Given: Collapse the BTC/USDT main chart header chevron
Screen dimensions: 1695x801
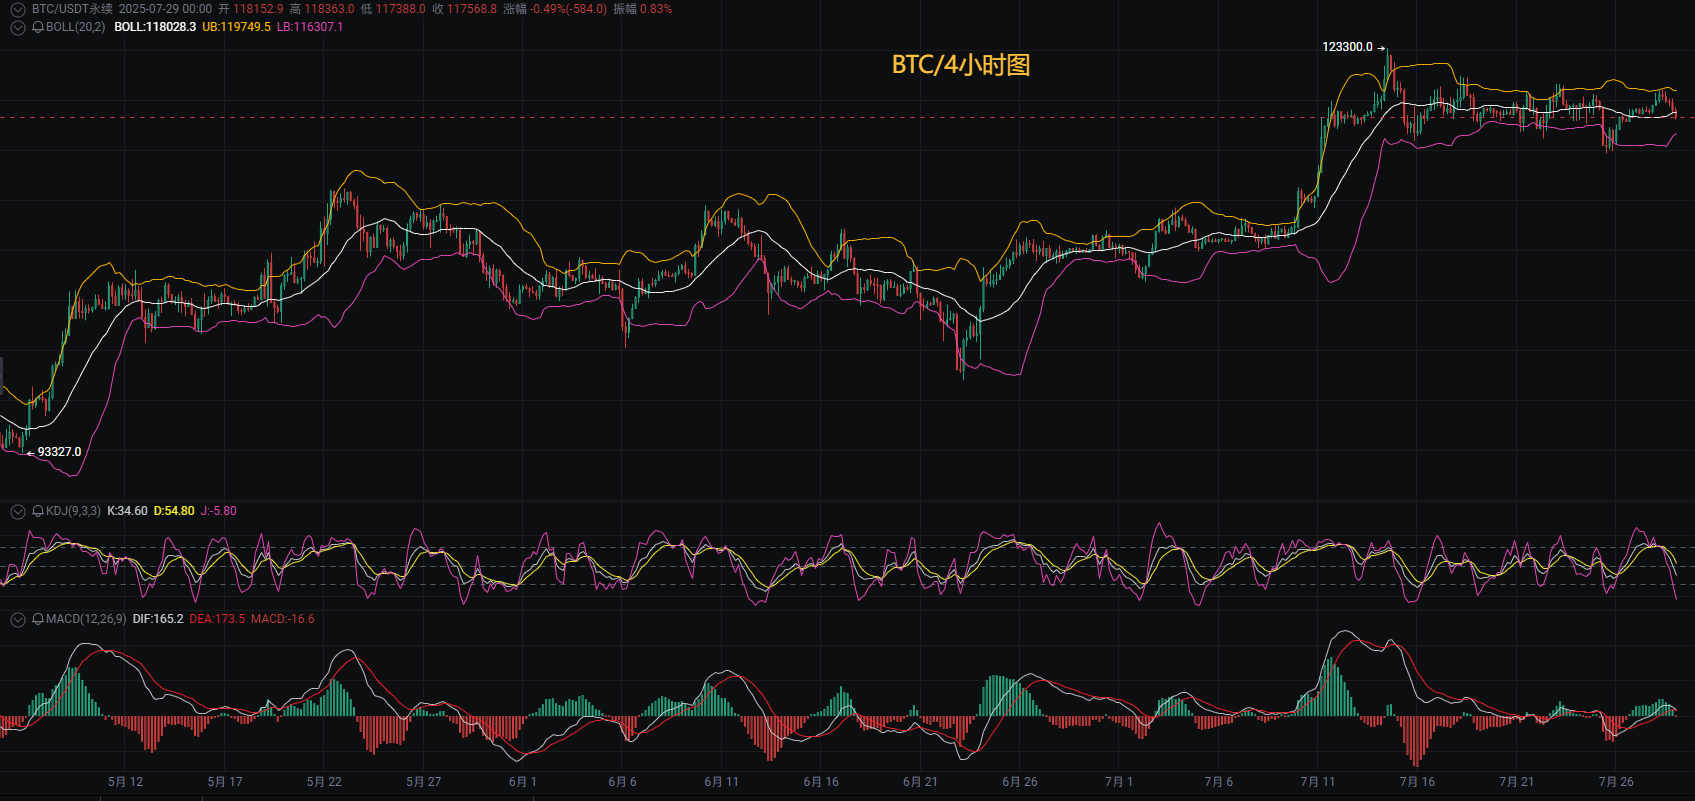Looking at the screenshot, I should click(x=17, y=9).
